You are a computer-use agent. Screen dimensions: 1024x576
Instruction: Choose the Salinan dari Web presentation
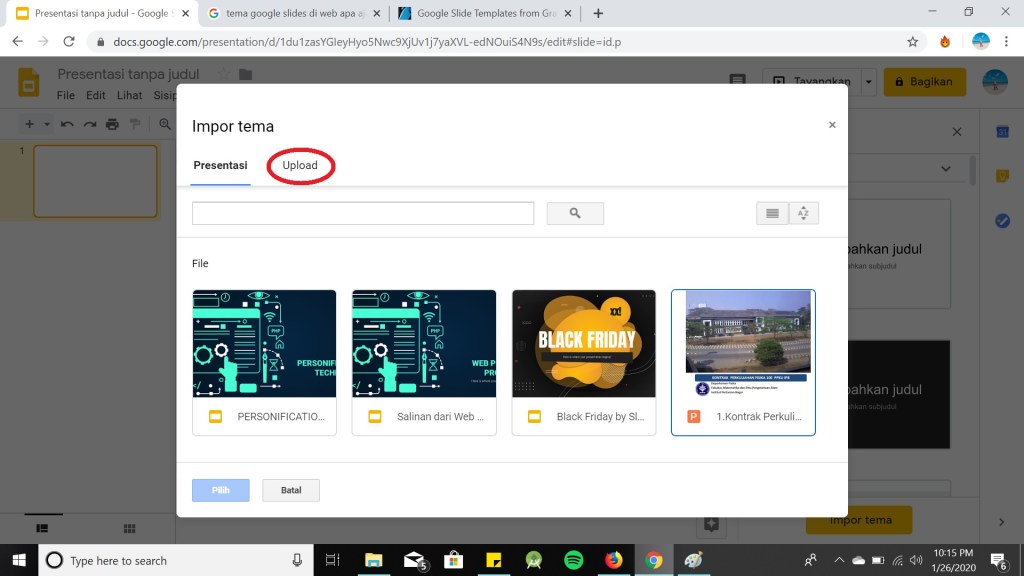(x=424, y=345)
